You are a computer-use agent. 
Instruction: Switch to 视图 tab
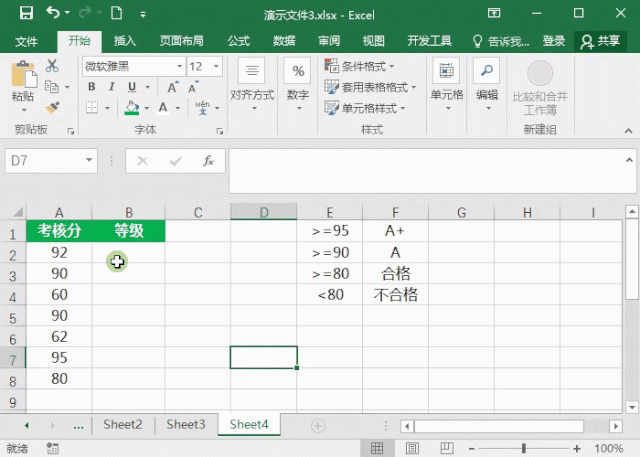[x=374, y=41]
